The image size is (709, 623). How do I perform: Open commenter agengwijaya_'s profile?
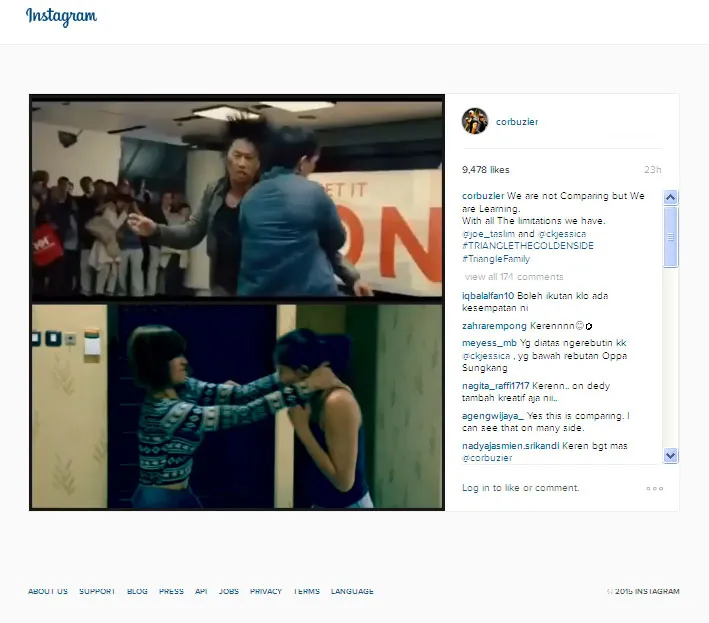(493, 416)
